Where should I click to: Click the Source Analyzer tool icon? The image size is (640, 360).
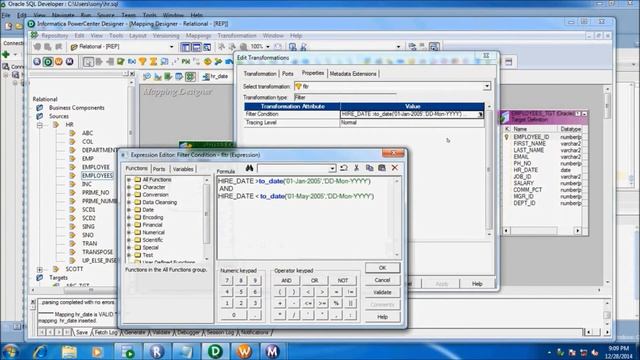point(147,76)
